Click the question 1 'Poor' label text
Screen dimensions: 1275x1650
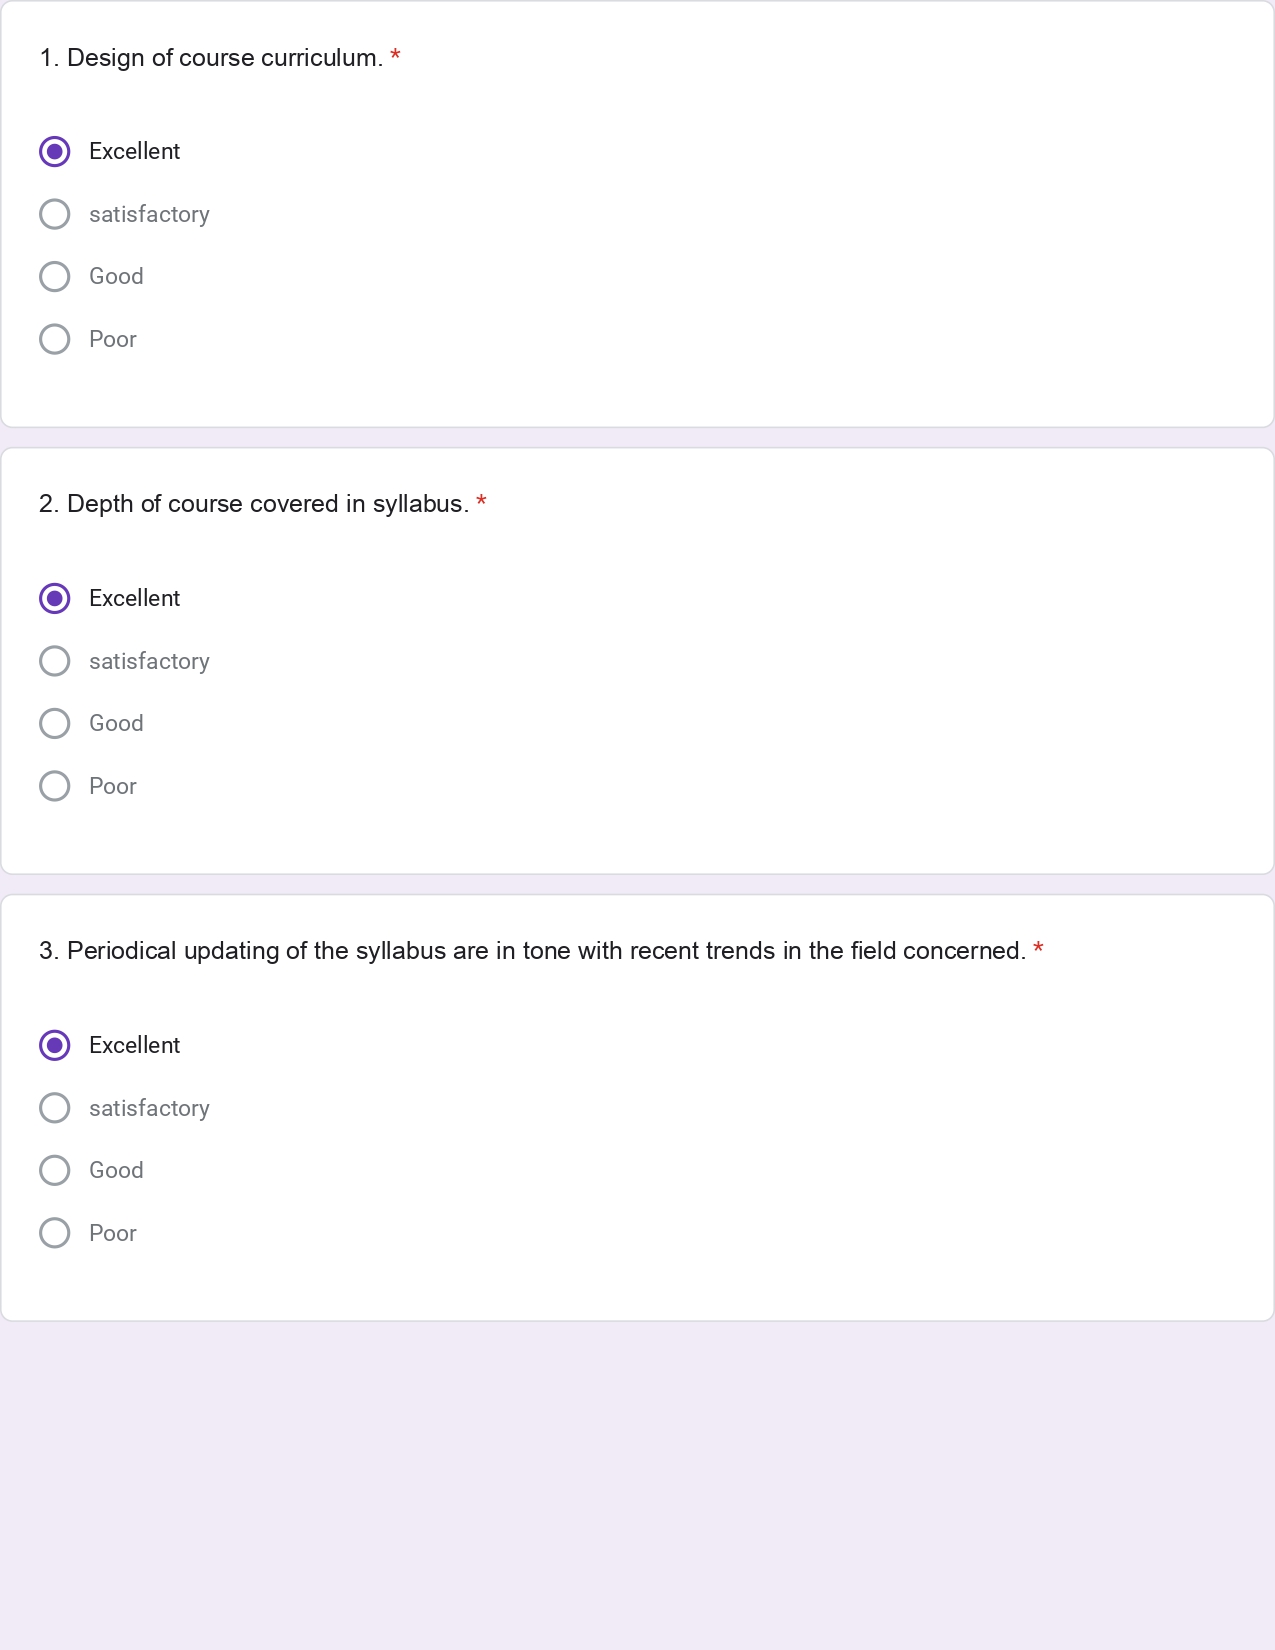tap(112, 339)
